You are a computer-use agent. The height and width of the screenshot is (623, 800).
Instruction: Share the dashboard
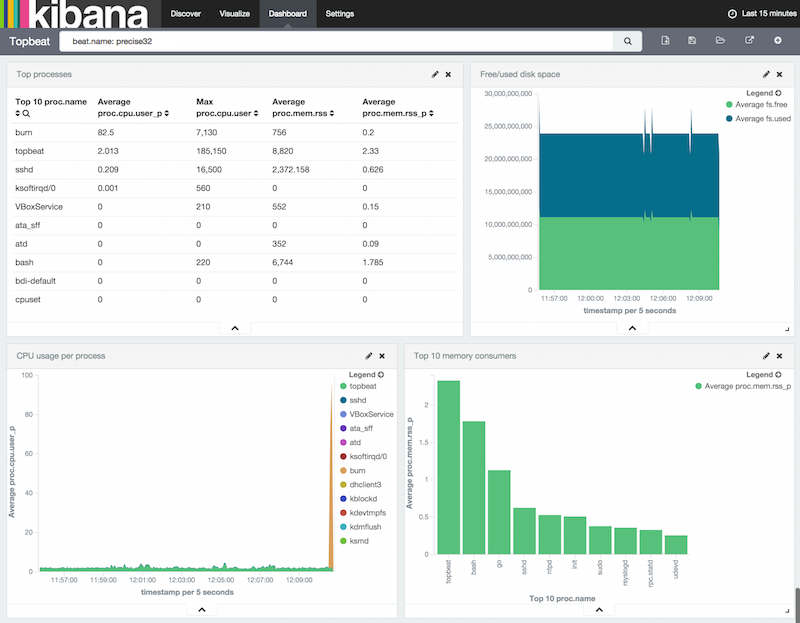coord(749,40)
